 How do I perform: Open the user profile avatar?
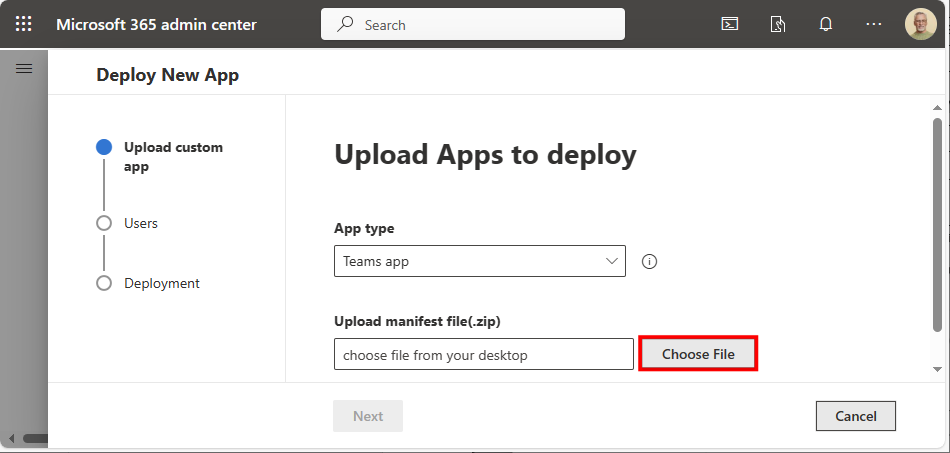pyautogui.click(x=920, y=24)
